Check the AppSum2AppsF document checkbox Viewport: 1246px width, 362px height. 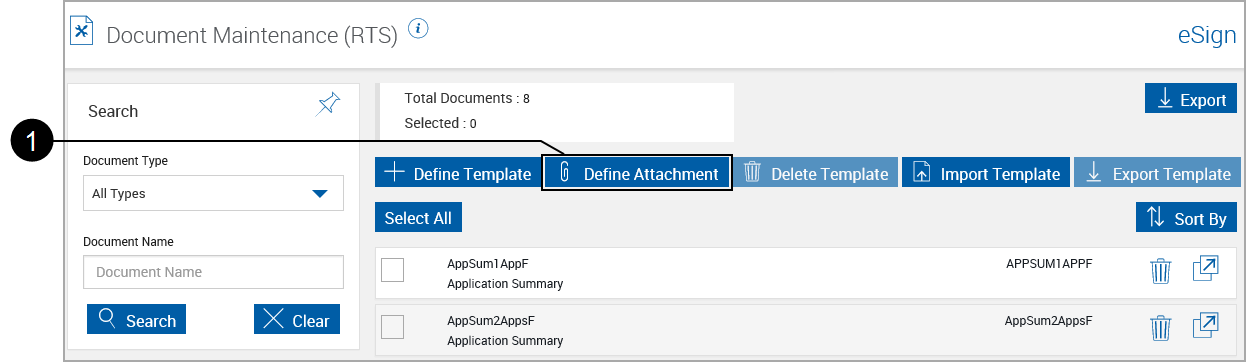[393, 326]
